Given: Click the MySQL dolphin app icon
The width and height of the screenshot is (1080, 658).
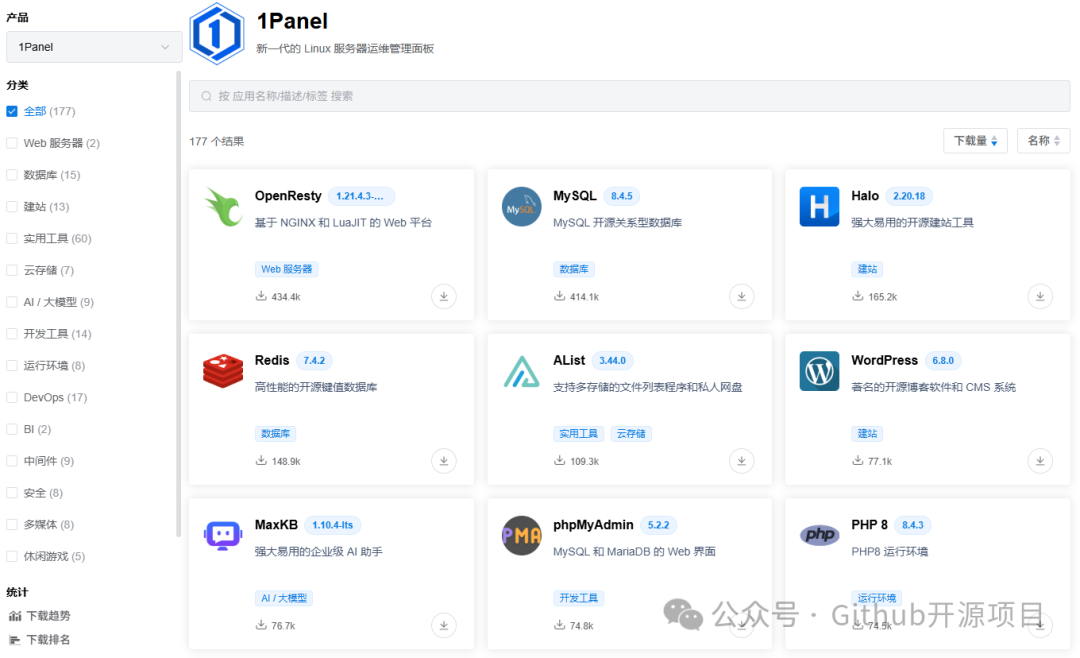Looking at the screenshot, I should 521,207.
